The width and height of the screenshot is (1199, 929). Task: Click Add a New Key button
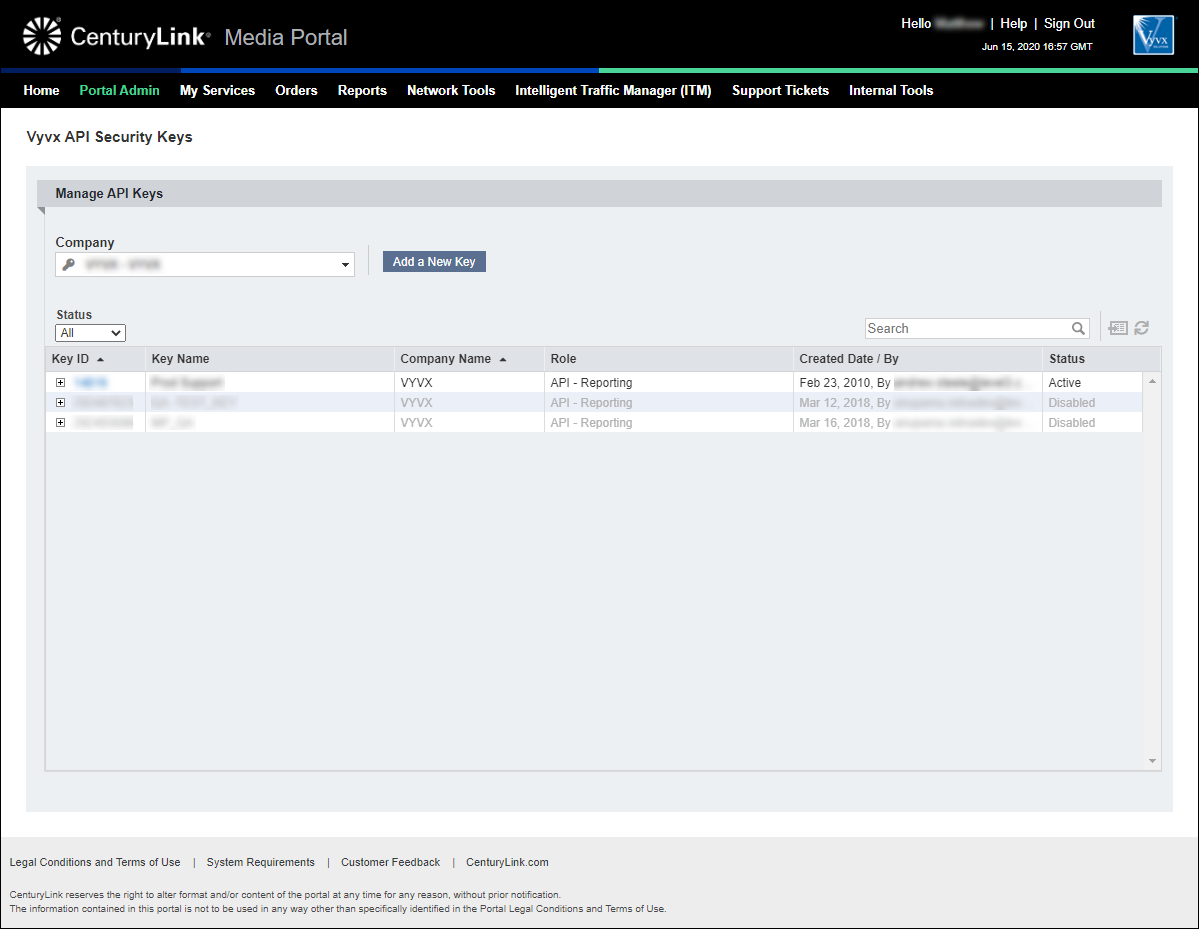pos(434,261)
